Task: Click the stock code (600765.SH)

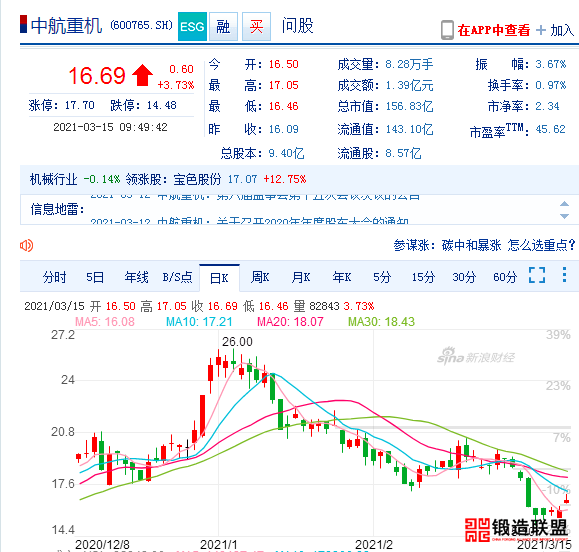Action: tap(141, 25)
